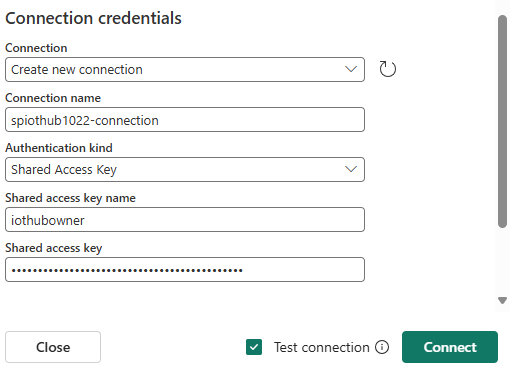Click the Authentication kind chevron arrow
Viewport: 516px width, 377px height.
(x=351, y=169)
